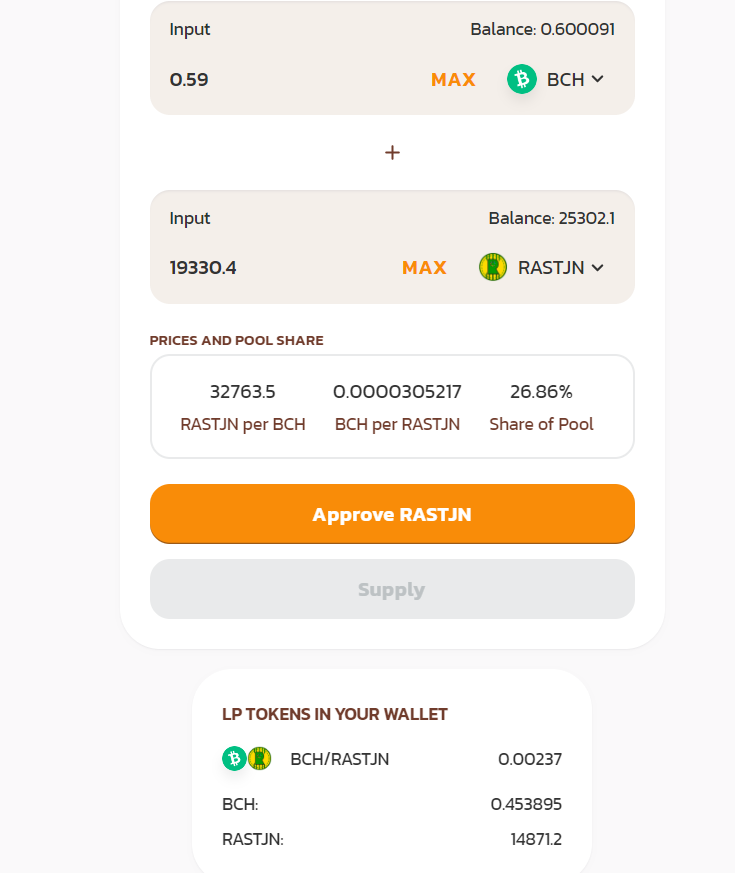Click MAX for the RASTJN input

coord(424,268)
